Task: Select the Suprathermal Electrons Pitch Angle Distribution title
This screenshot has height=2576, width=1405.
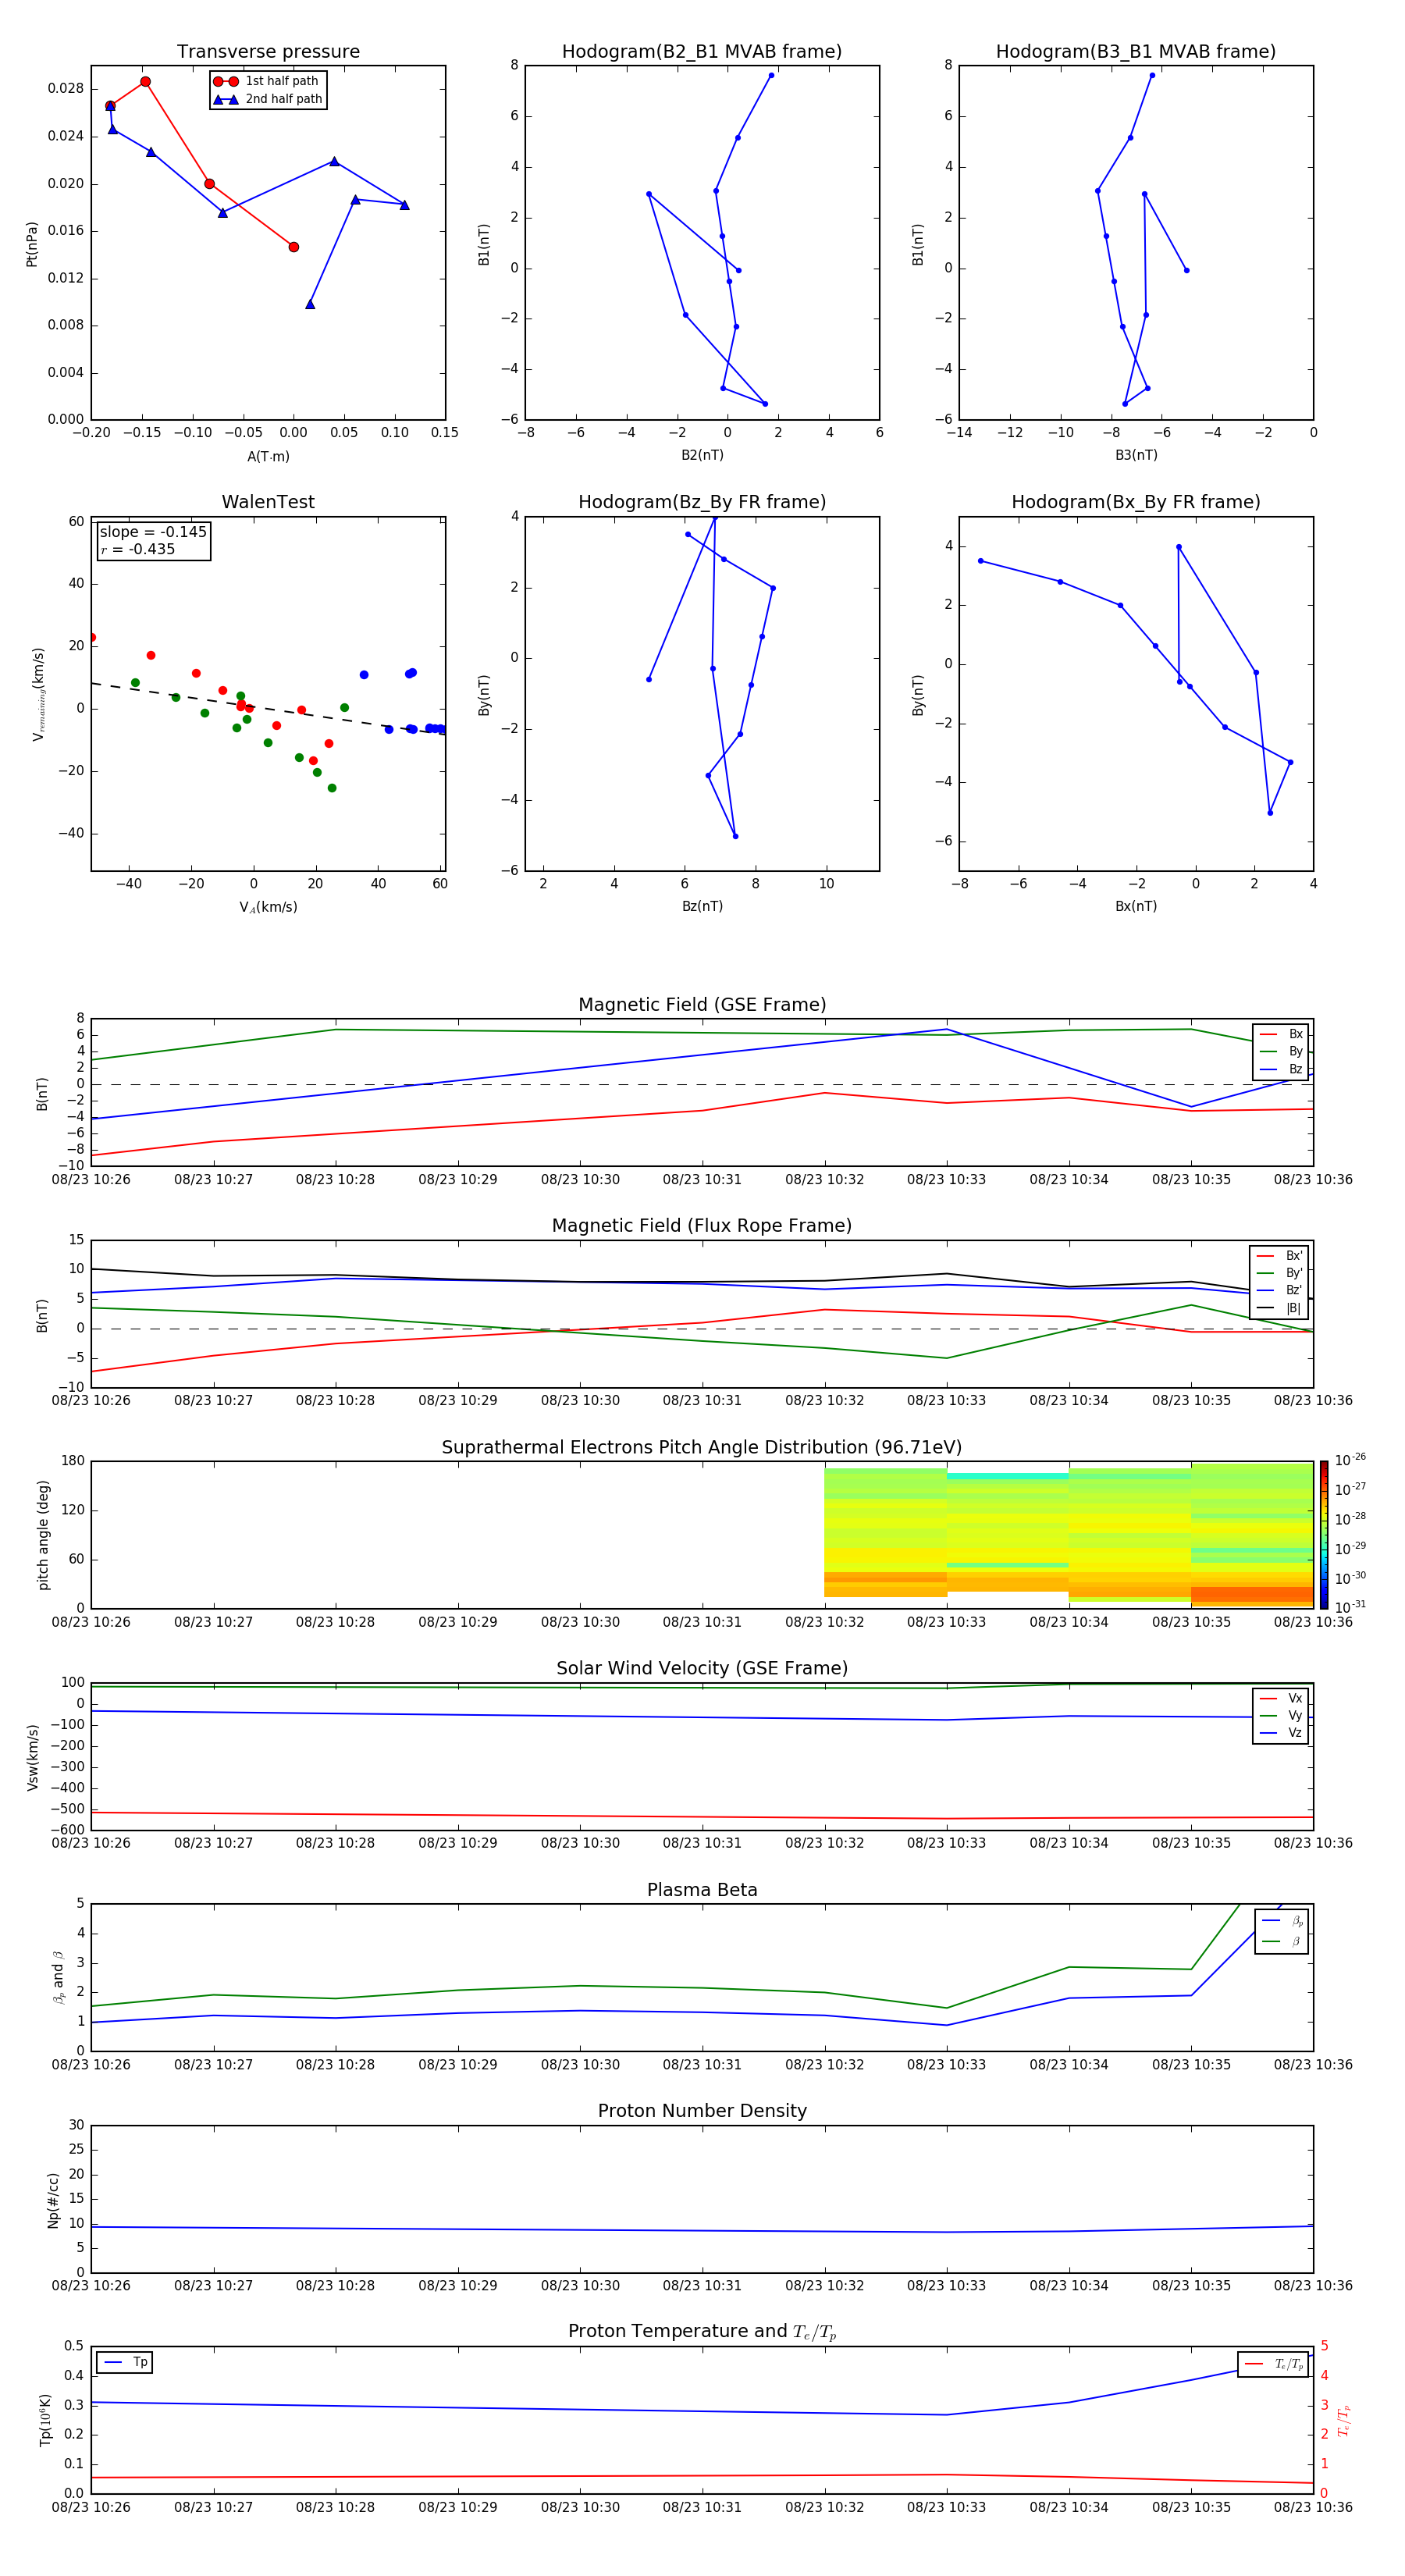Action: (702, 1448)
